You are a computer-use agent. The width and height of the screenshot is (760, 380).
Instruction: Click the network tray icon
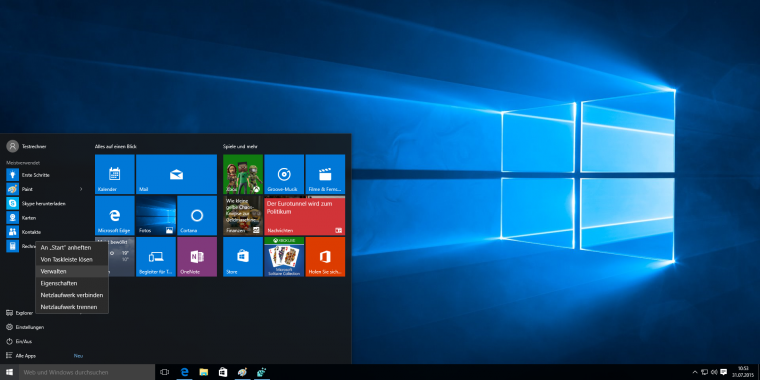(705, 372)
